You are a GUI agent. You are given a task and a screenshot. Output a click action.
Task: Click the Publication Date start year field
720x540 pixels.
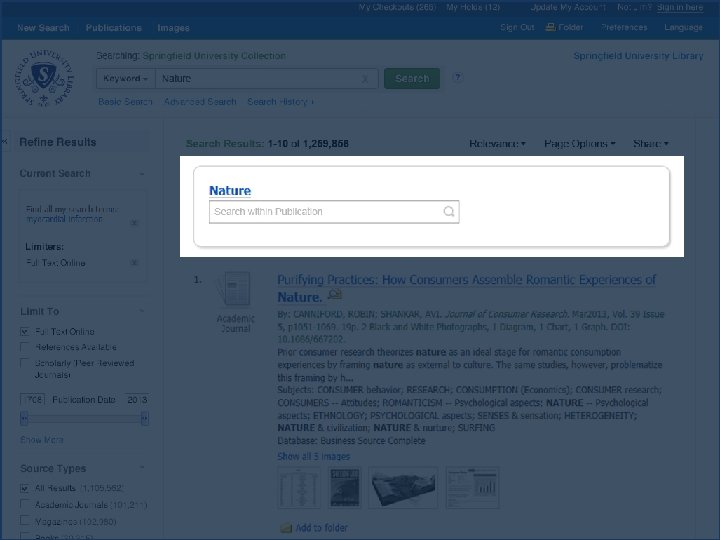[x=33, y=399]
